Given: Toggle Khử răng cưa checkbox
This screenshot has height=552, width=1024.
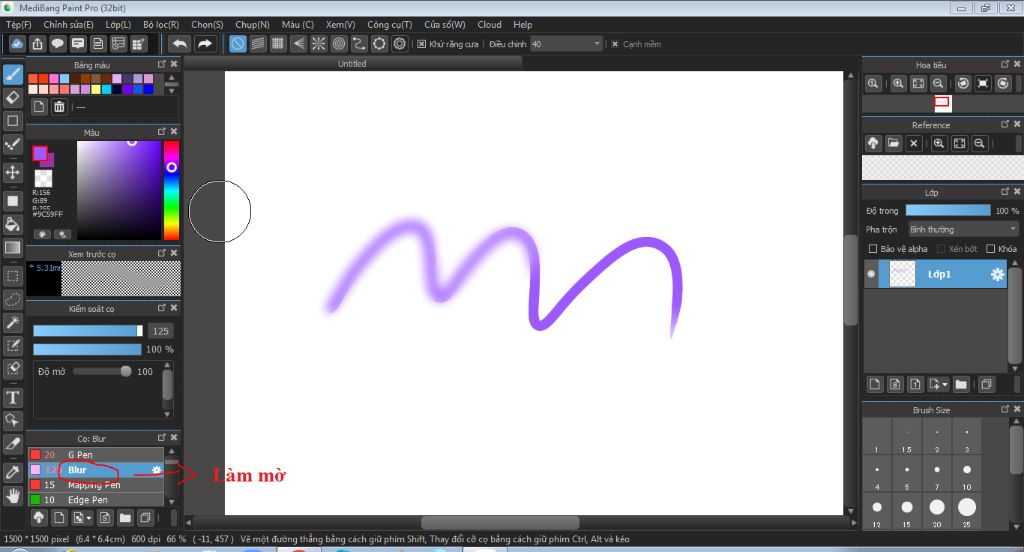Looking at the screenshot, I should (x=421, y=44).
